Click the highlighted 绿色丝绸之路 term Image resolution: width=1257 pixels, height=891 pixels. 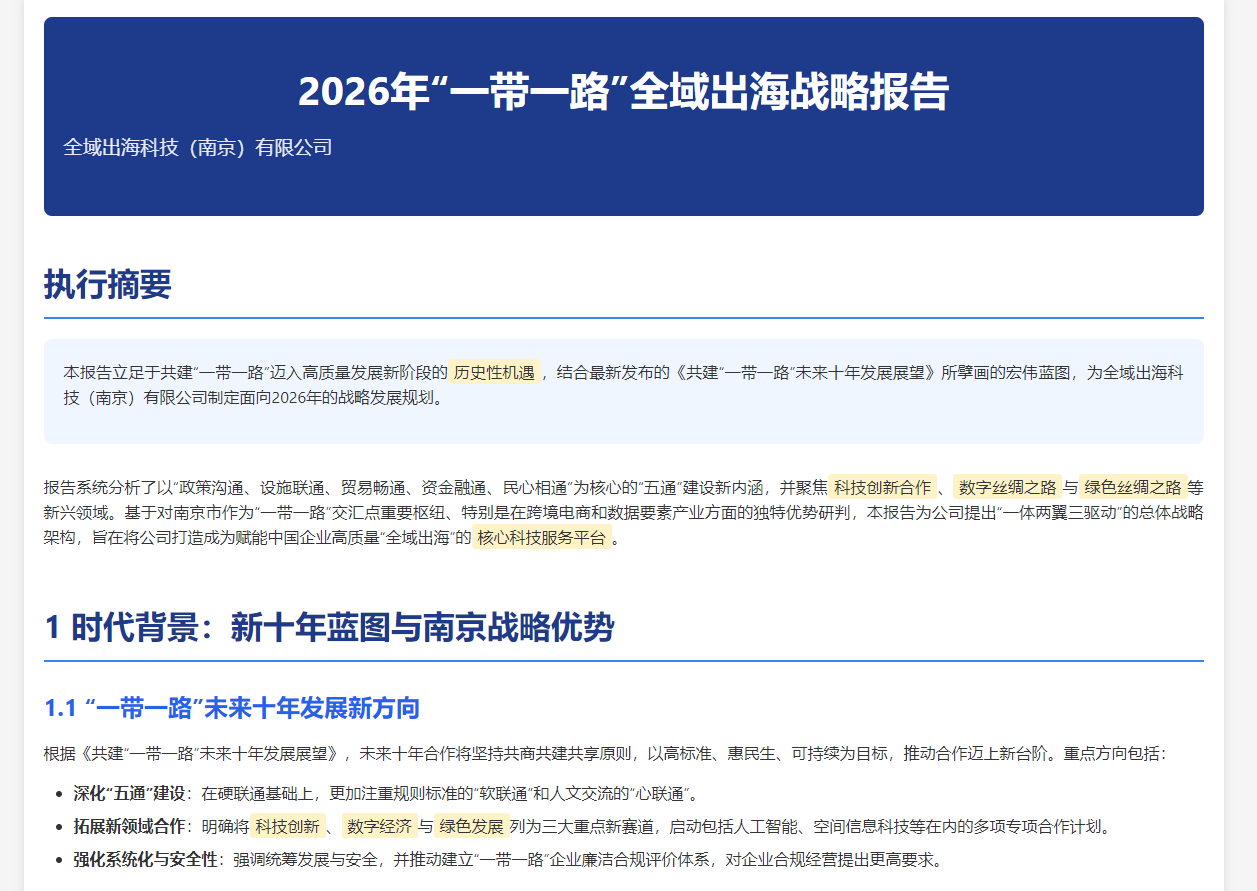point(1132,488)
